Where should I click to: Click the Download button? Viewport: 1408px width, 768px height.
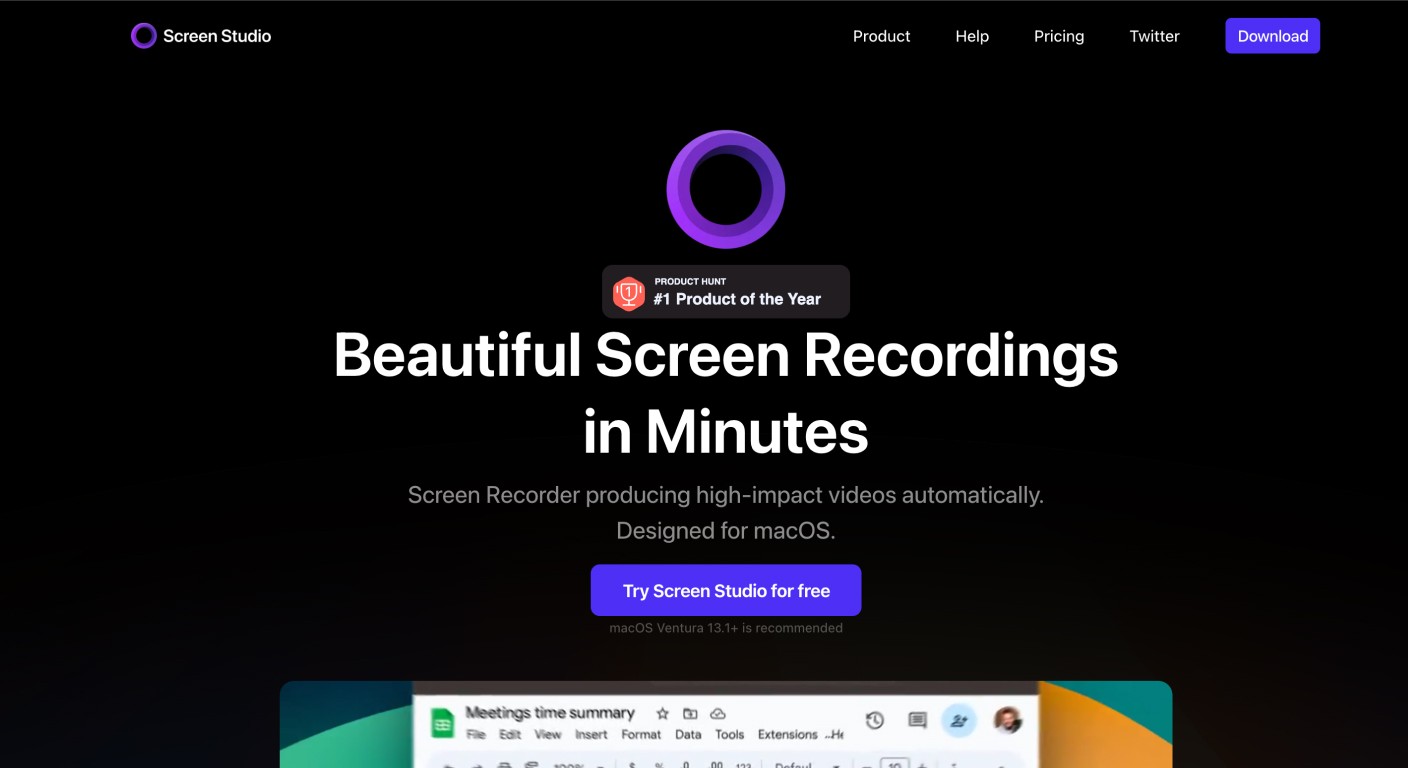coord(1273,36)
